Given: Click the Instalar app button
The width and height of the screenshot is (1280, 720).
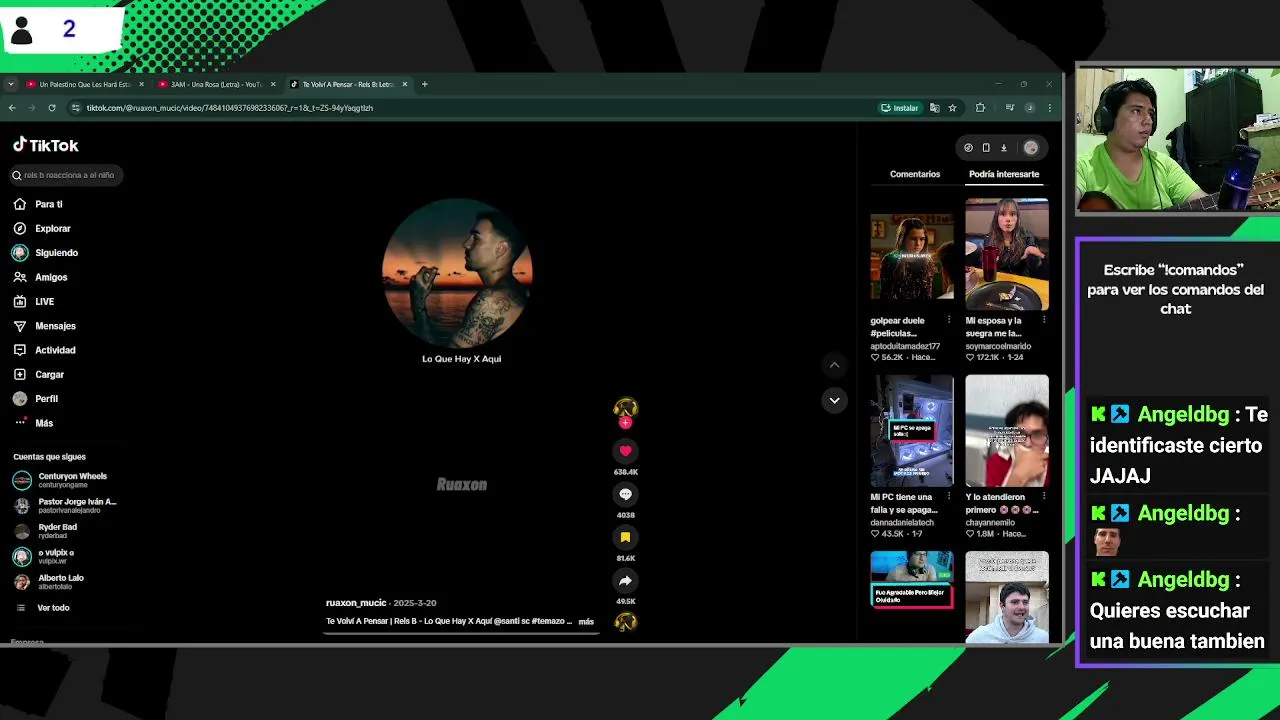Looking at the screenshot, I should [900, 108].
